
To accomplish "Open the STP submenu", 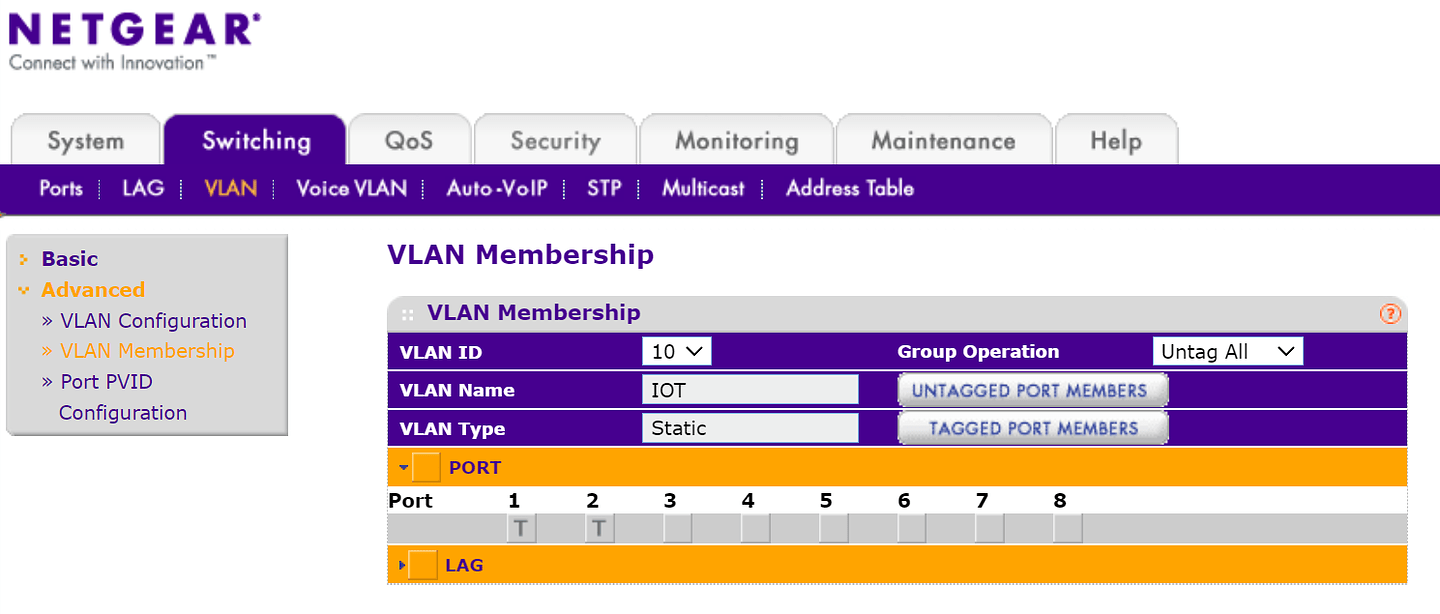I will tap(604, 188).
